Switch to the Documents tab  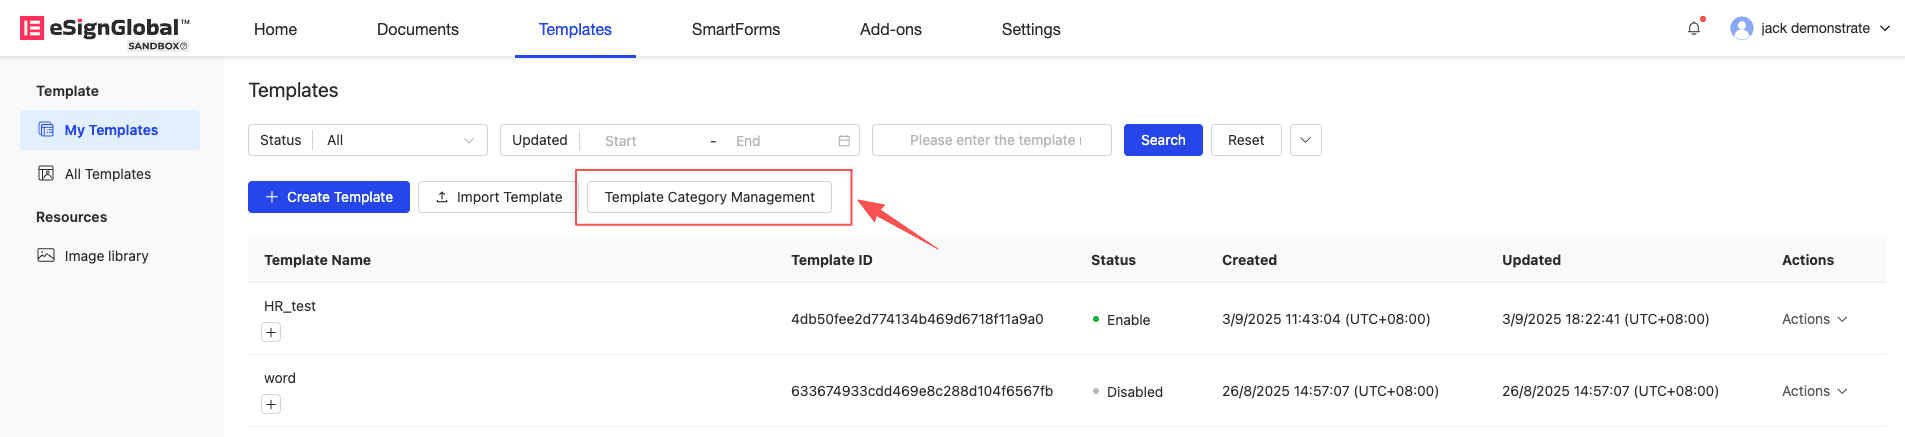(417, 29)
